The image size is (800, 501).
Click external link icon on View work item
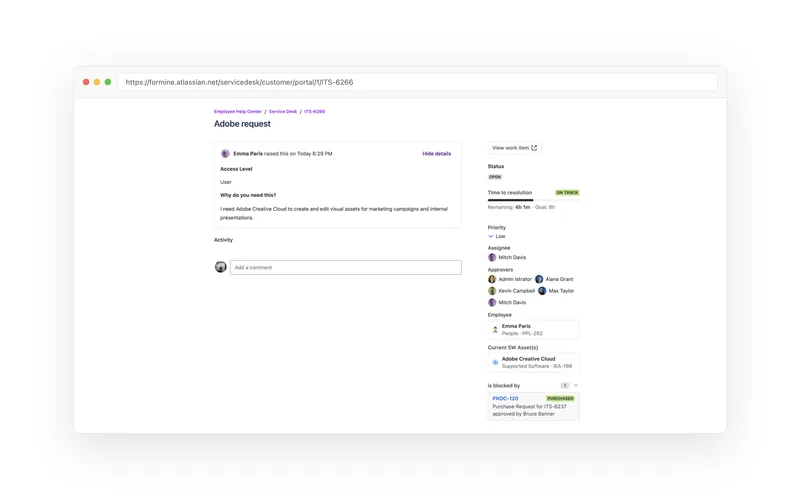[534, 148]
